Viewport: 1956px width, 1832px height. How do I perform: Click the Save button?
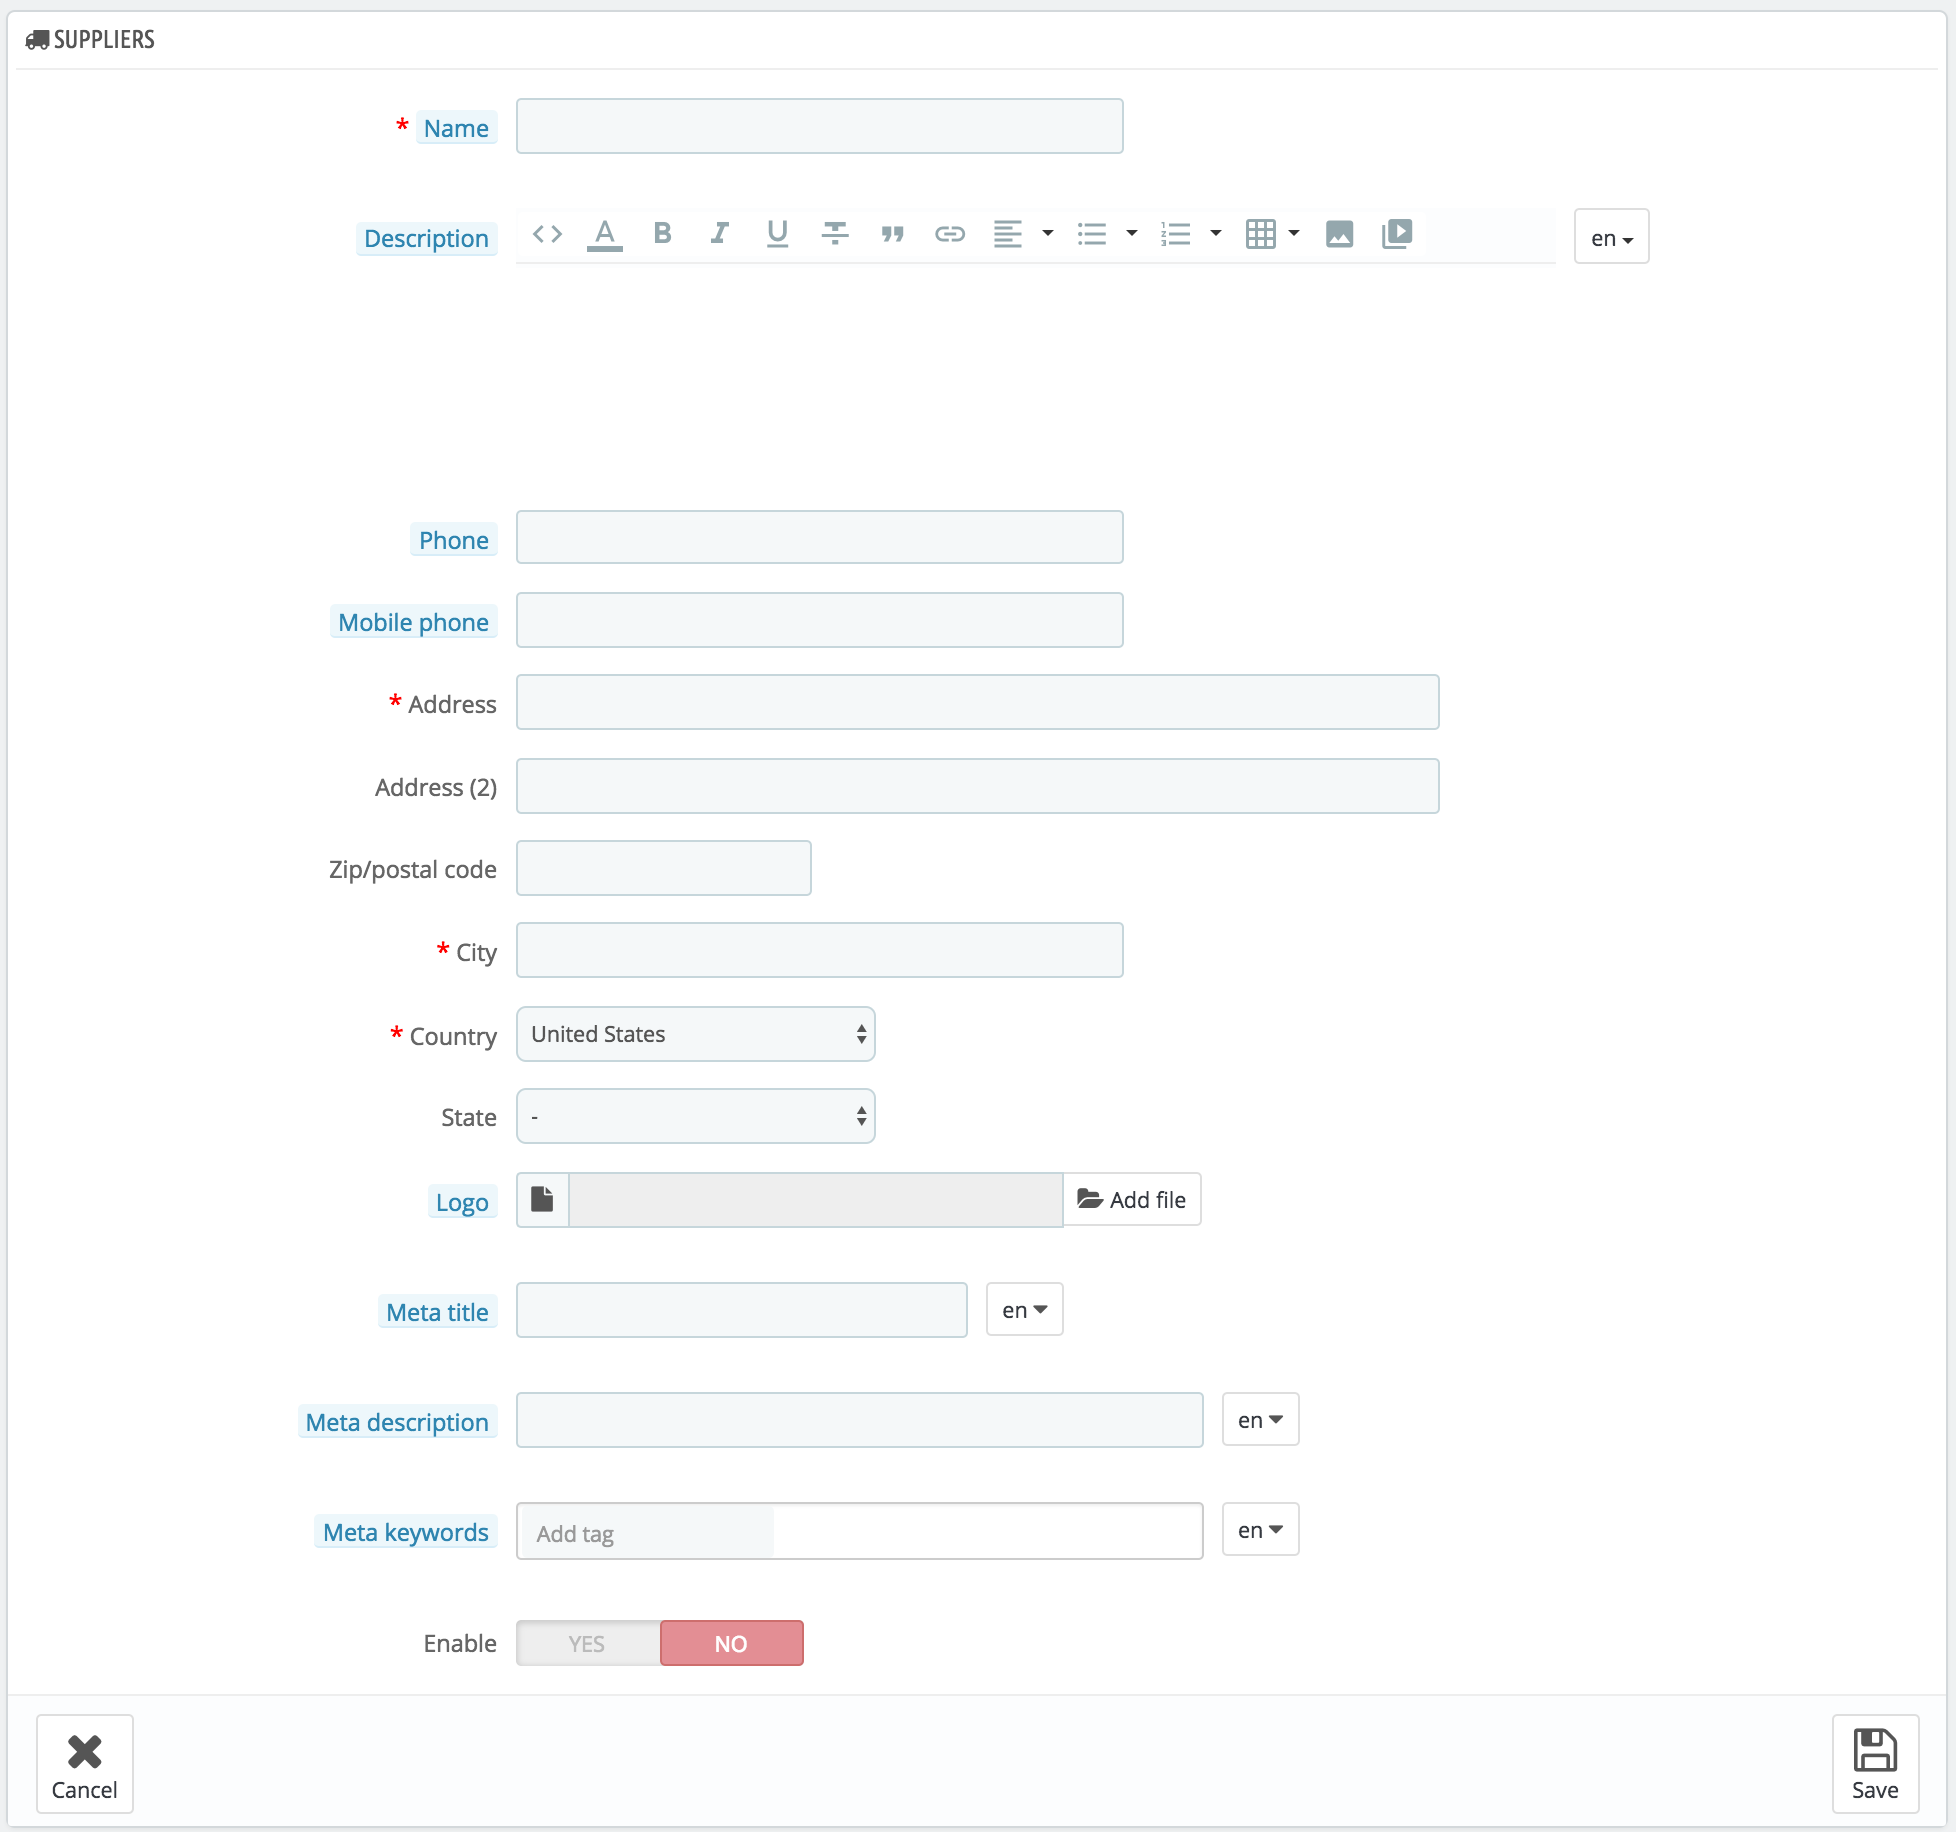(1874, 1764)
